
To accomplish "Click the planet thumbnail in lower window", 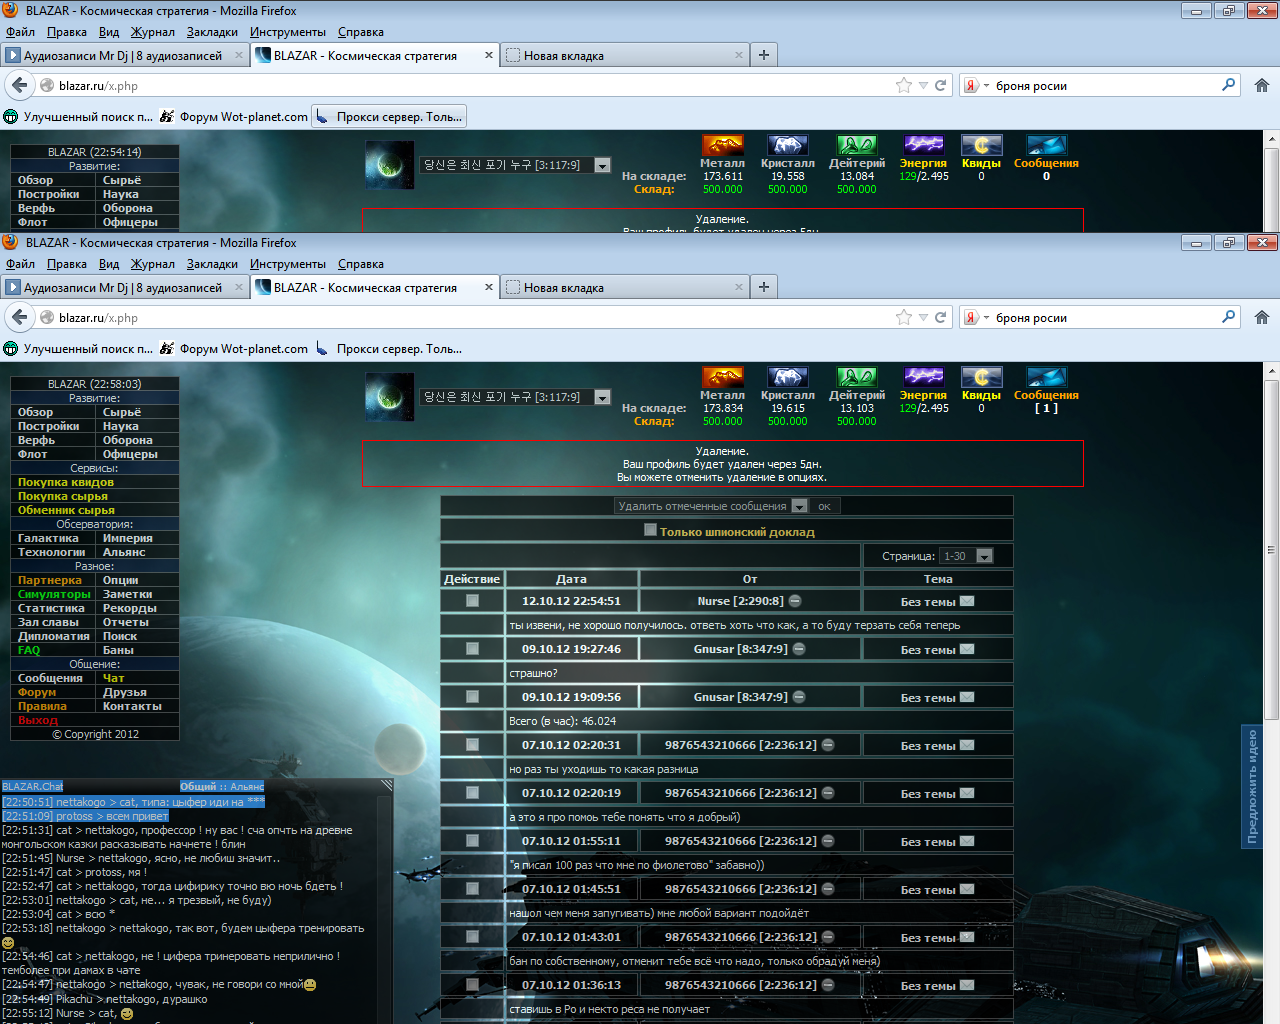I will tap(390, 397).
